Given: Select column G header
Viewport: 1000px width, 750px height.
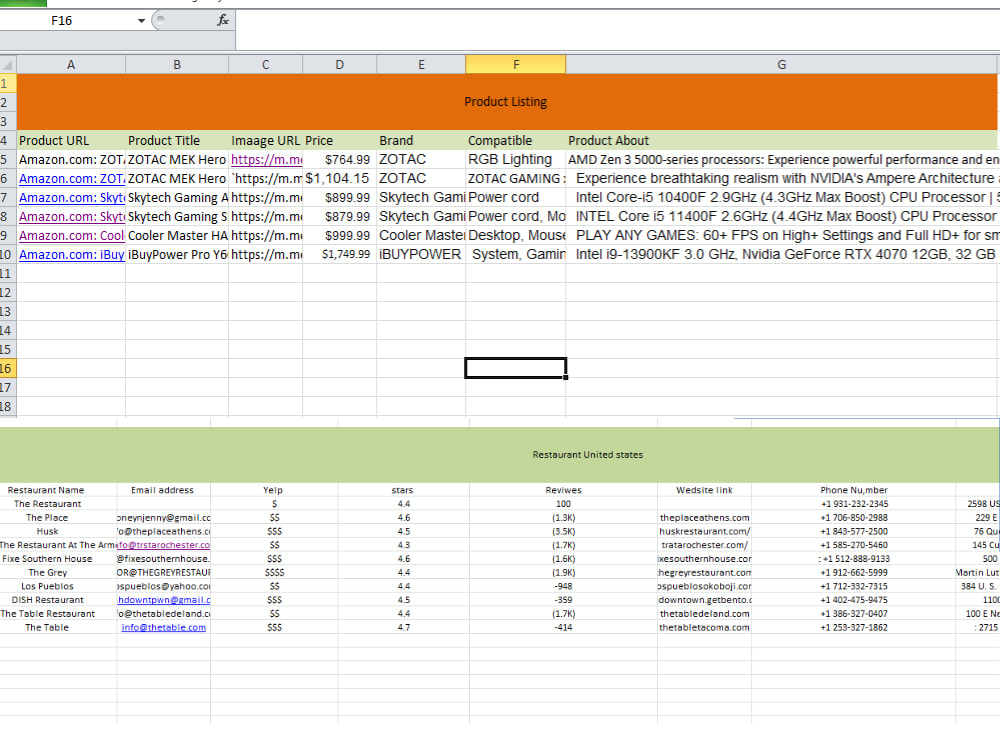Looking at the screenshot, I should pos(781,63).
